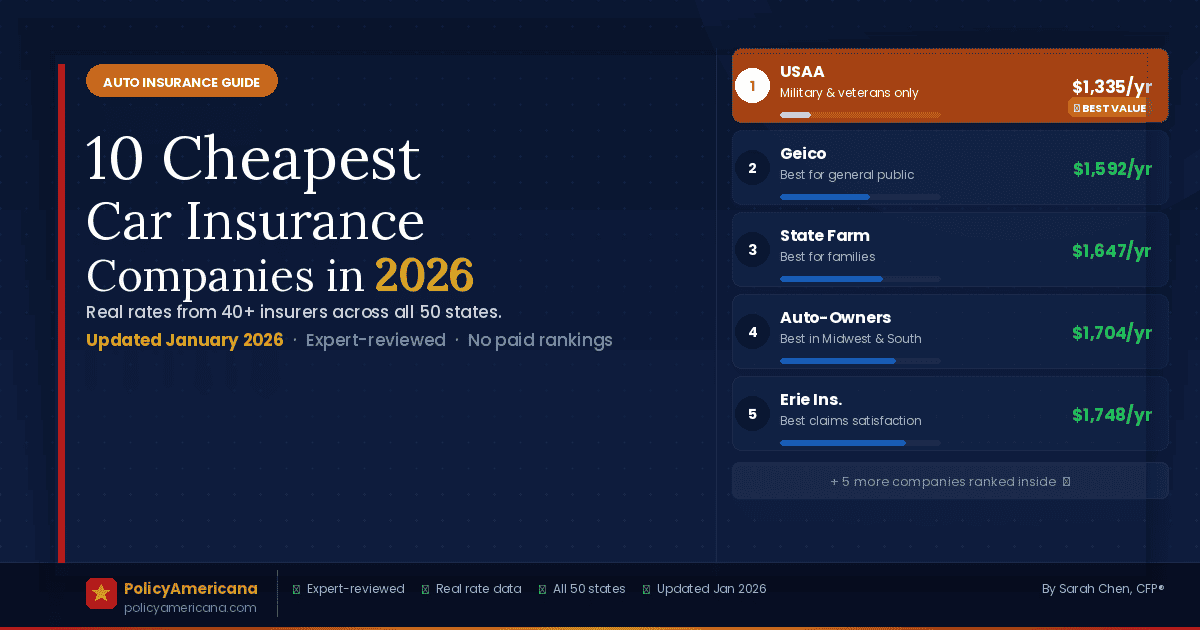The height and width of the screenshot is (630, 1200).
Task: Select the Geico company name
Action: point(803,154)
